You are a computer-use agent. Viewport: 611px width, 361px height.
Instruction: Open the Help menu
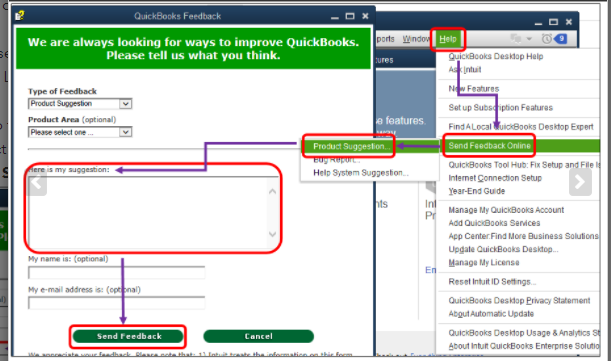point(448,39)
